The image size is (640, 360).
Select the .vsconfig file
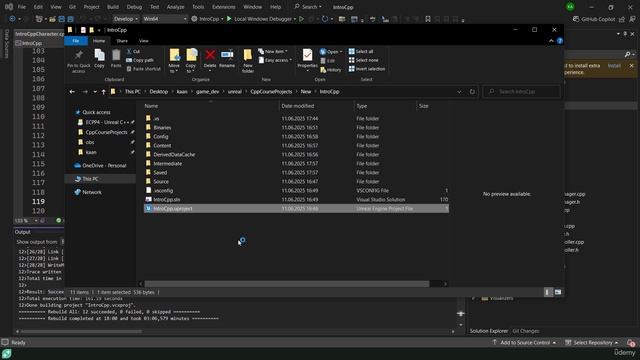click(x=163, y=191)
